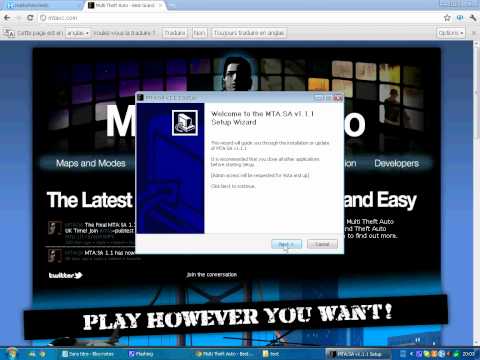This screenshot has height=360, width=480.
Task: Click the extension icon beside the bookmark star
Action: point(460,18)
